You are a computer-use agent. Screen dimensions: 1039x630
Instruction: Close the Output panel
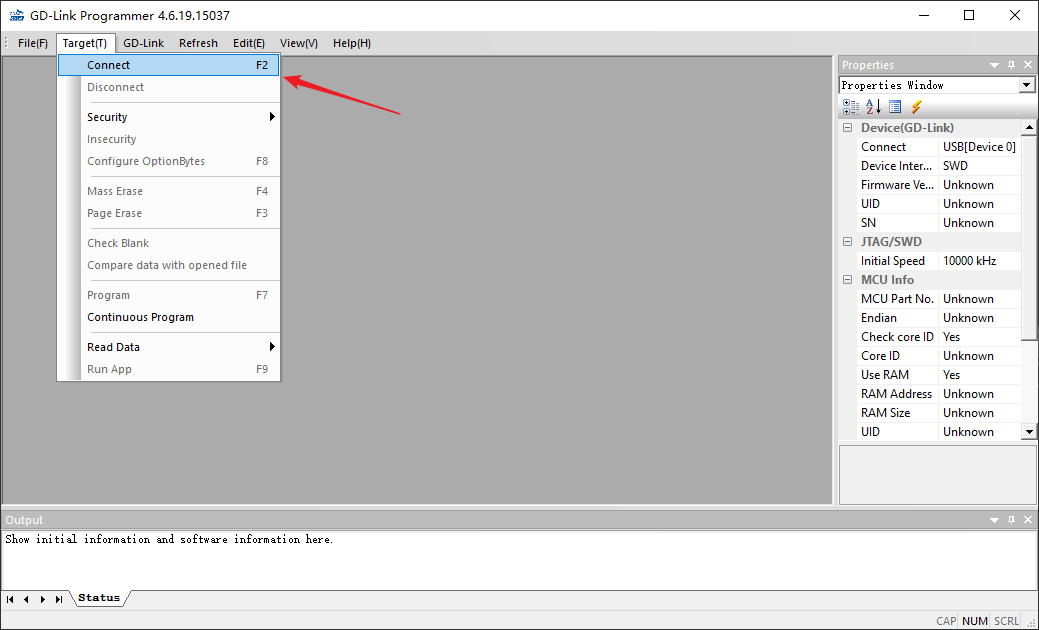click(1028, 520)
